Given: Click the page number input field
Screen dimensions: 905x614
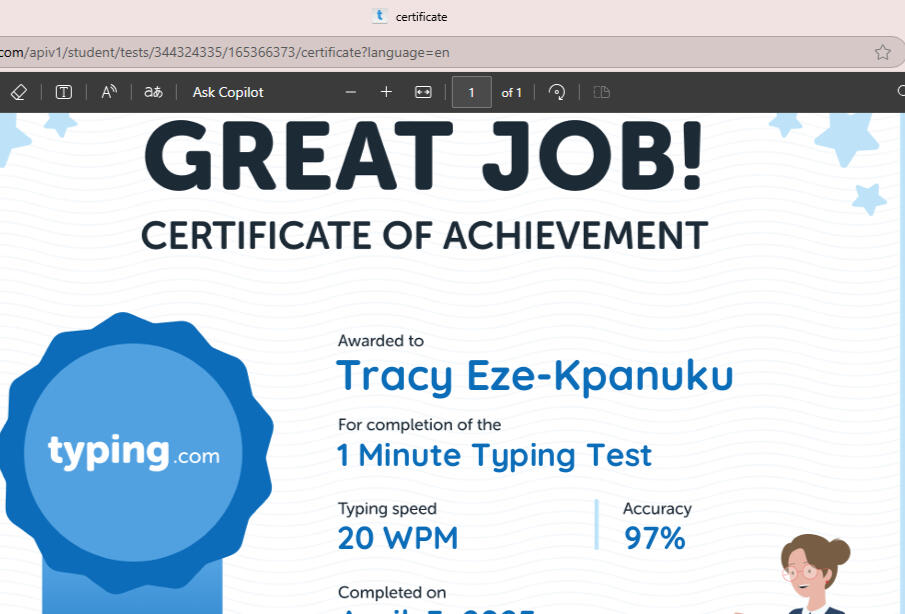Looking at the screenshot, I should pos(471,92).
